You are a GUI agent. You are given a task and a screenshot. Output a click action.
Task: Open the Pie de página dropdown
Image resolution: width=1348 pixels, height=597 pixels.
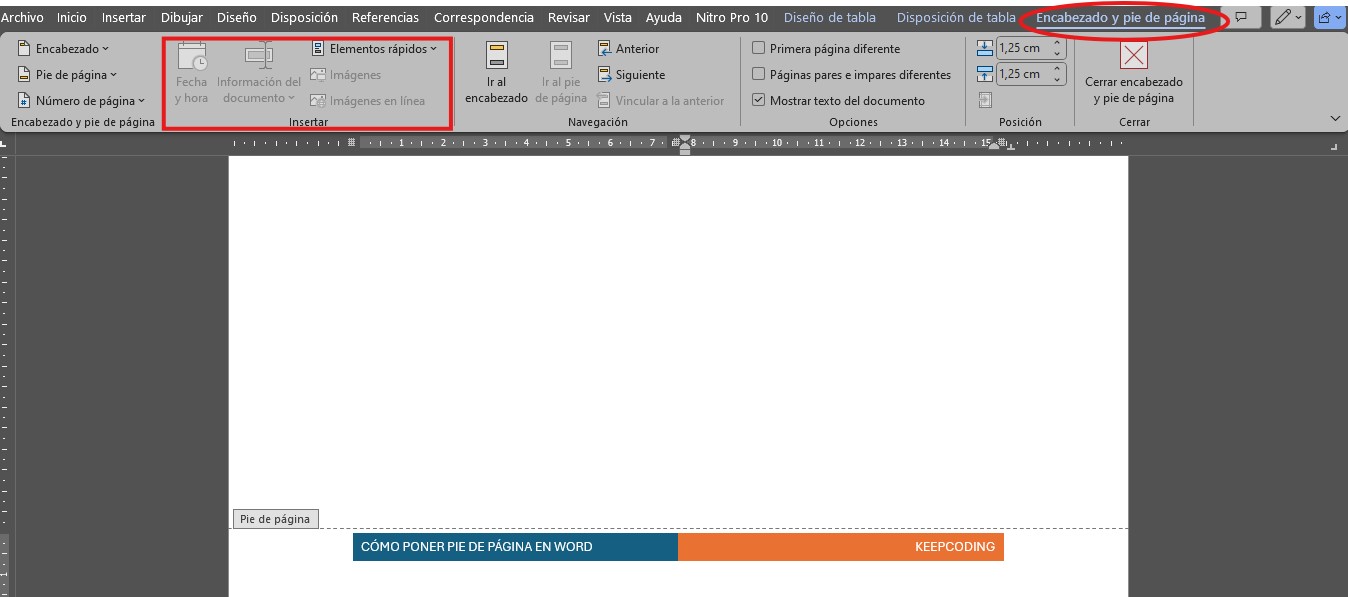pyautogui.click(x=67, y=75)
